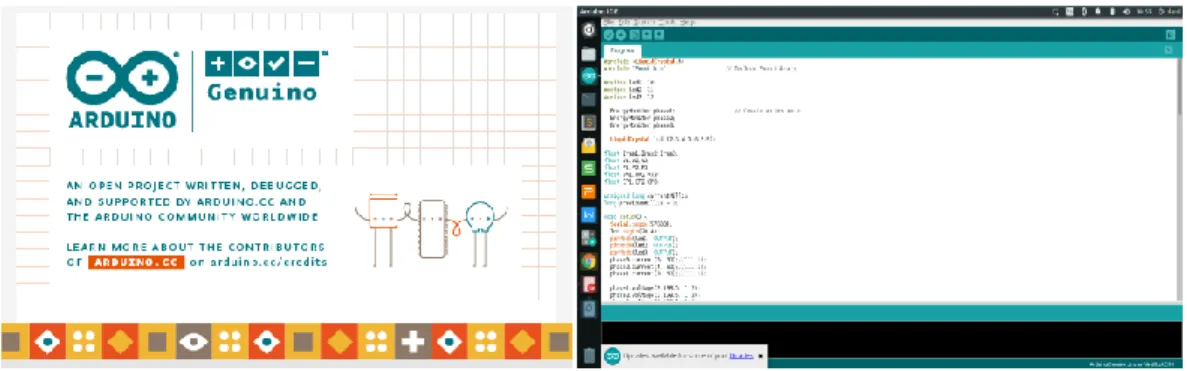Launch green LibreOffice Calc from dock

pos(588,168)
